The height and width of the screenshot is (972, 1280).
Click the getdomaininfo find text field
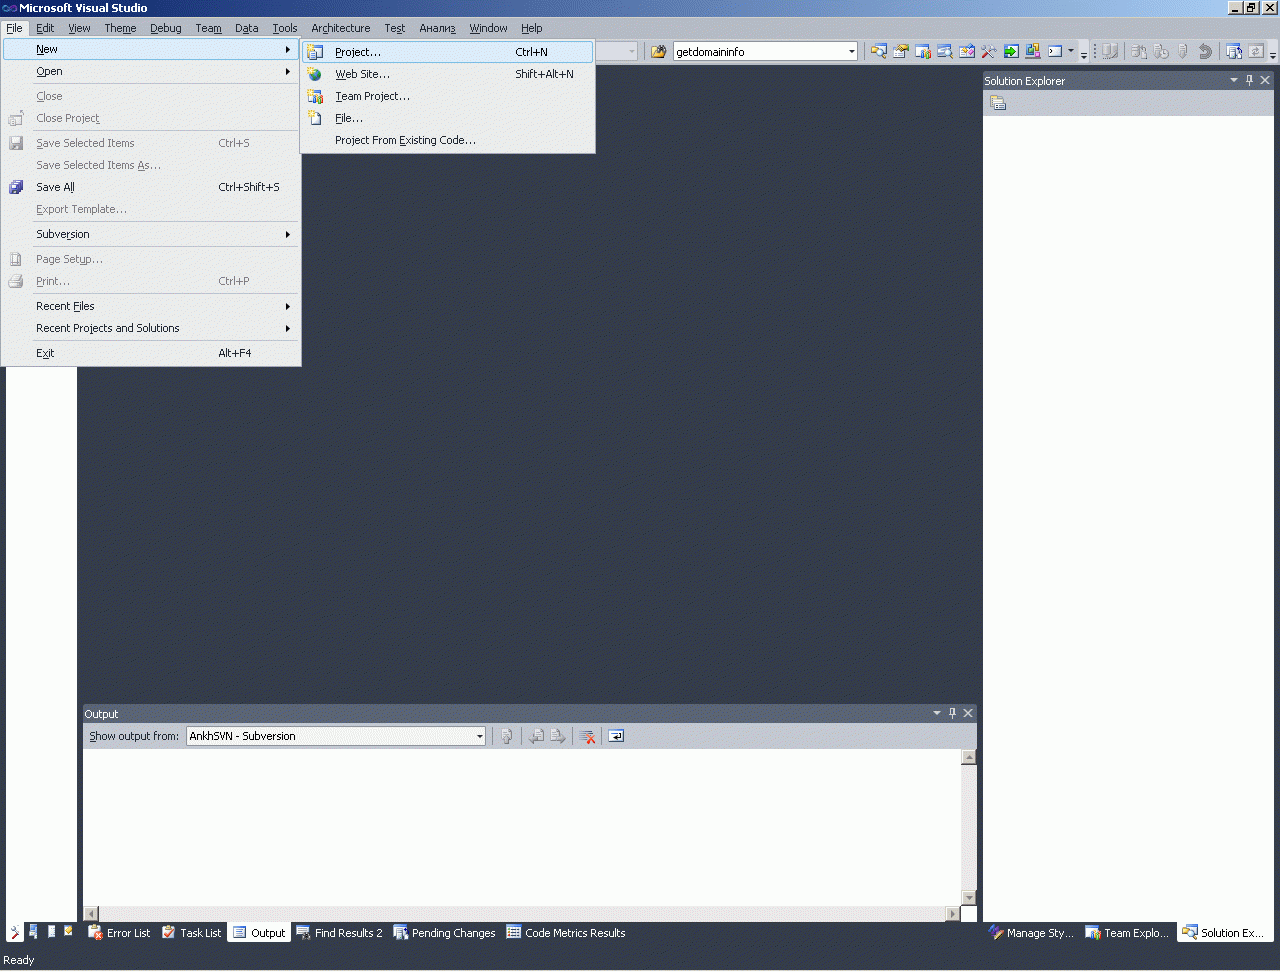[x=759, y=52]
